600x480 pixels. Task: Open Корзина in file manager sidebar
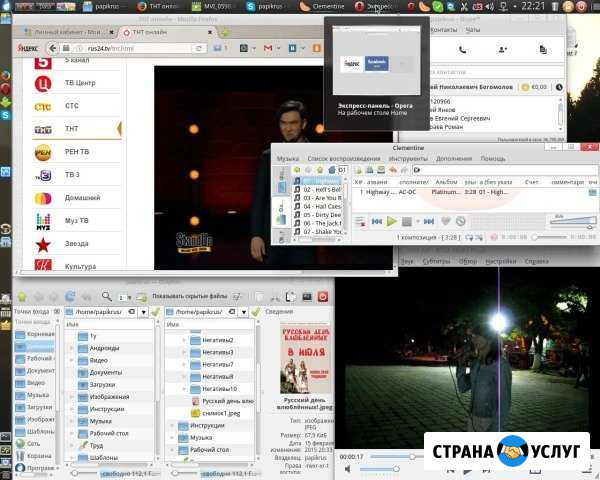(x=34, y=456)
